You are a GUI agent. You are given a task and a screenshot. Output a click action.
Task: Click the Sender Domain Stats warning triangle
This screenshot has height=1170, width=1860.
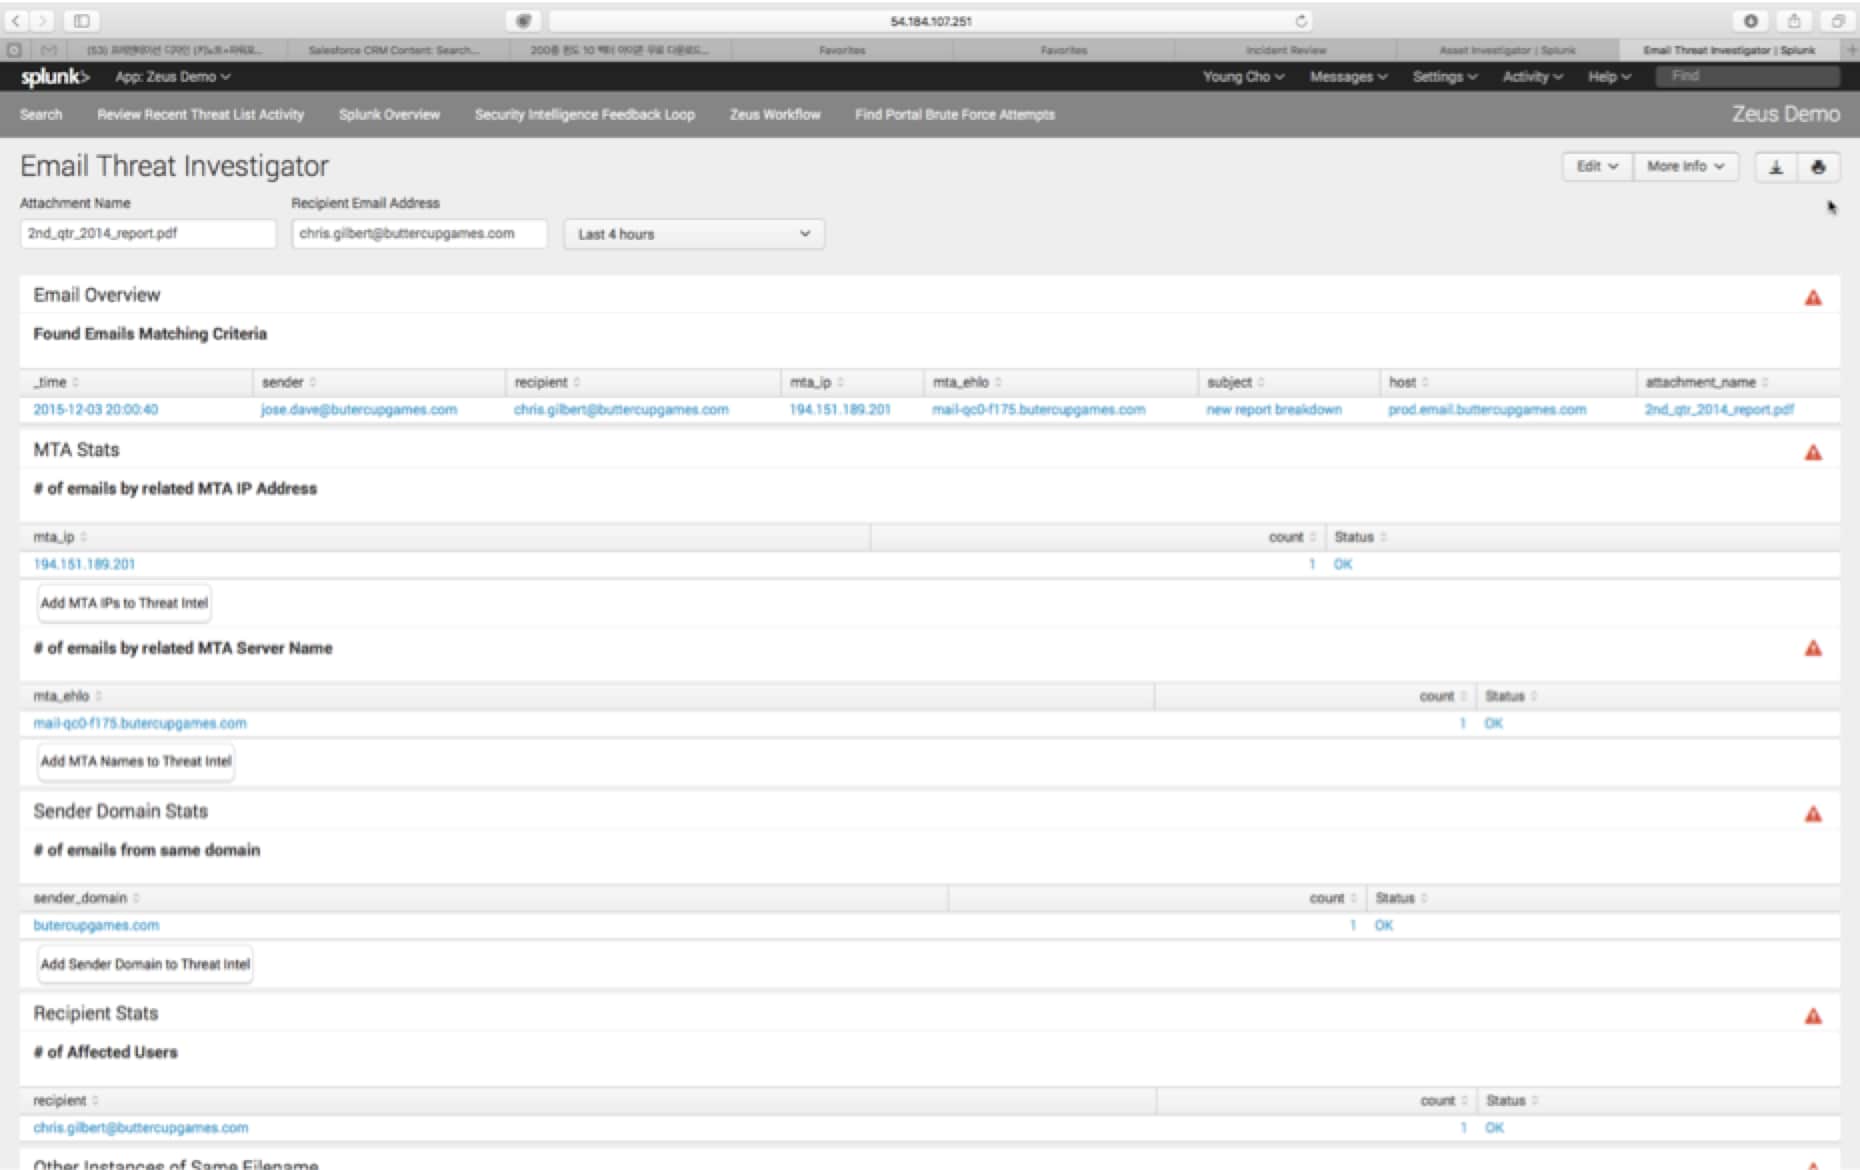pyautogui.click(x=1813, y=814)
